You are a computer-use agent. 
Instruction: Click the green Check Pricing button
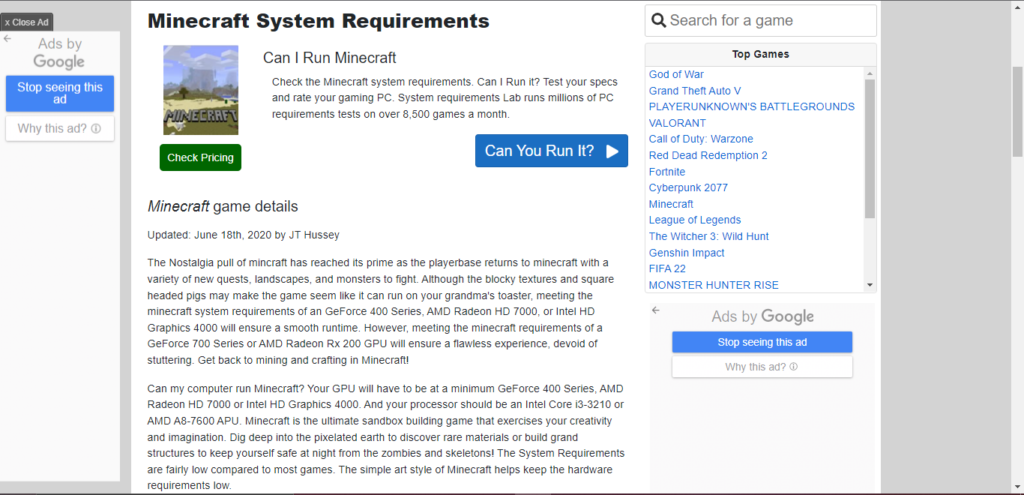click(x=200, y=157)
